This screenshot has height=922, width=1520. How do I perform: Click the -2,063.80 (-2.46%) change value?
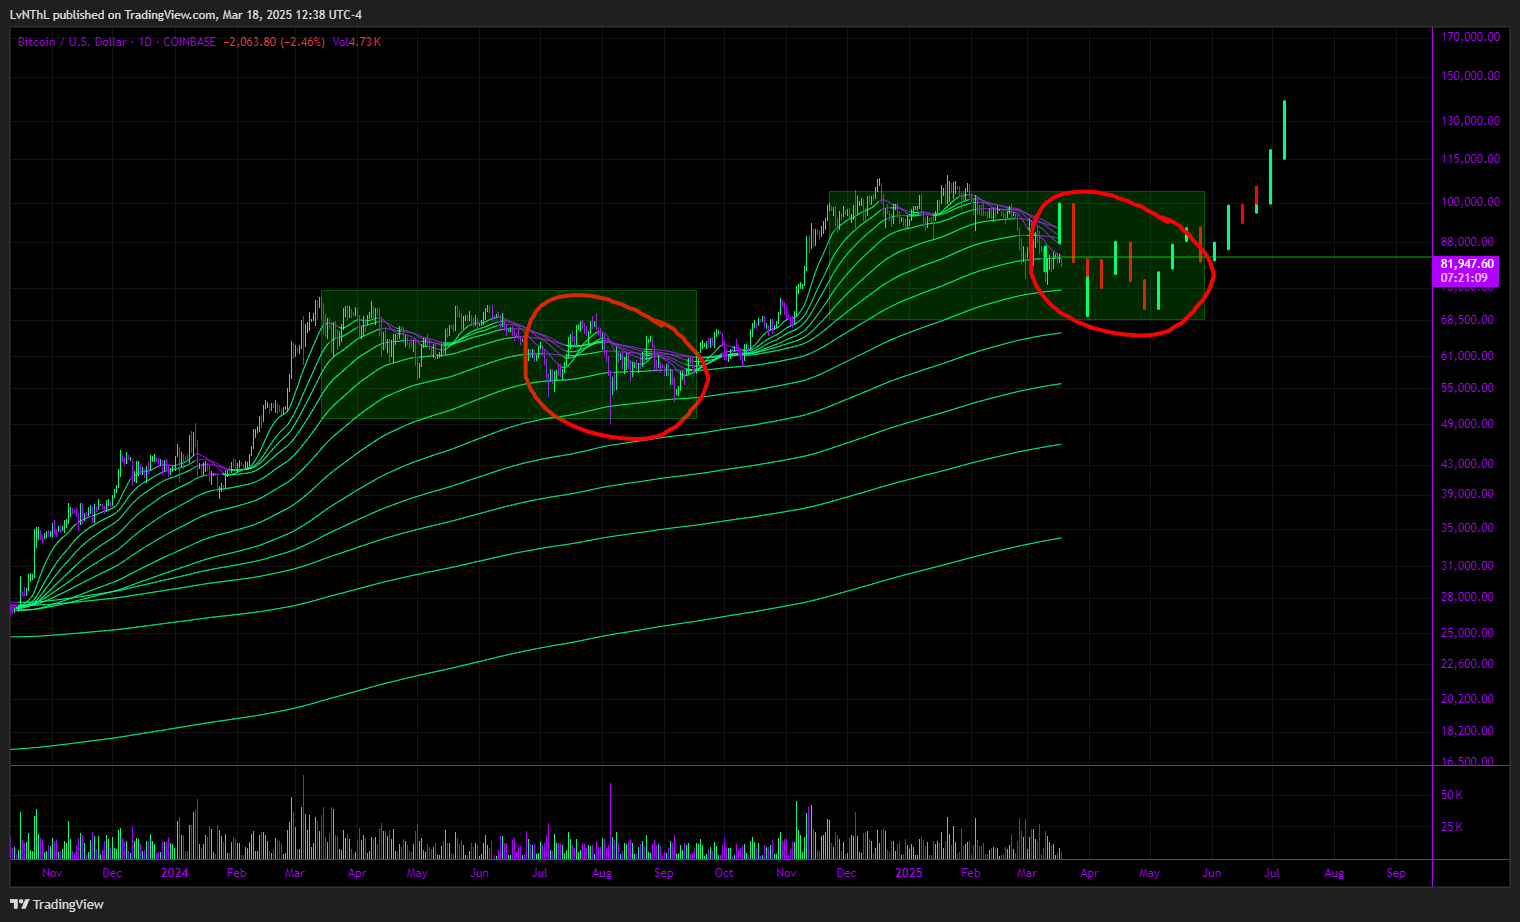(274, 42)
